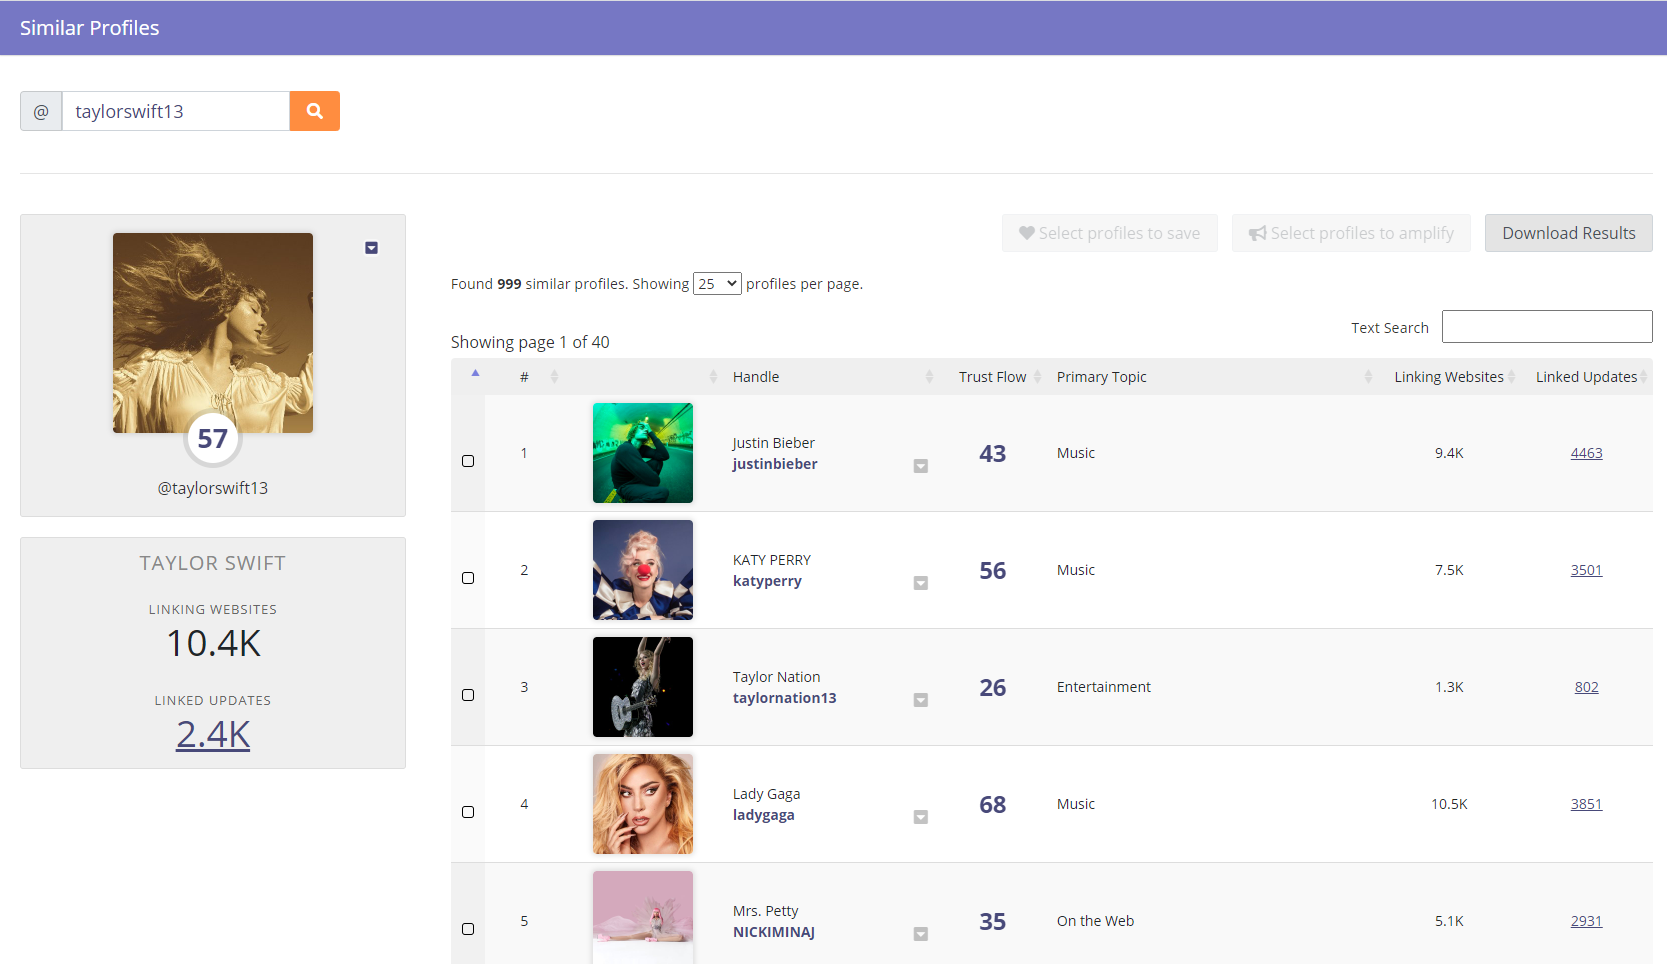
Task: Click the KATY PERRY profile thumbnail
Action: point(643,570)
